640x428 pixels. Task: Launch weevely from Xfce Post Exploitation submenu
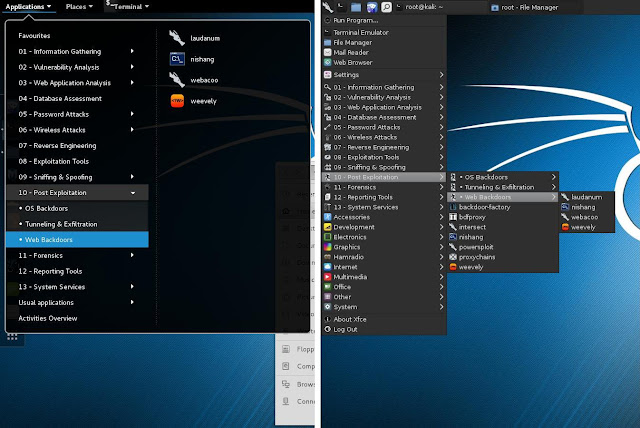(x=502, y=267)
